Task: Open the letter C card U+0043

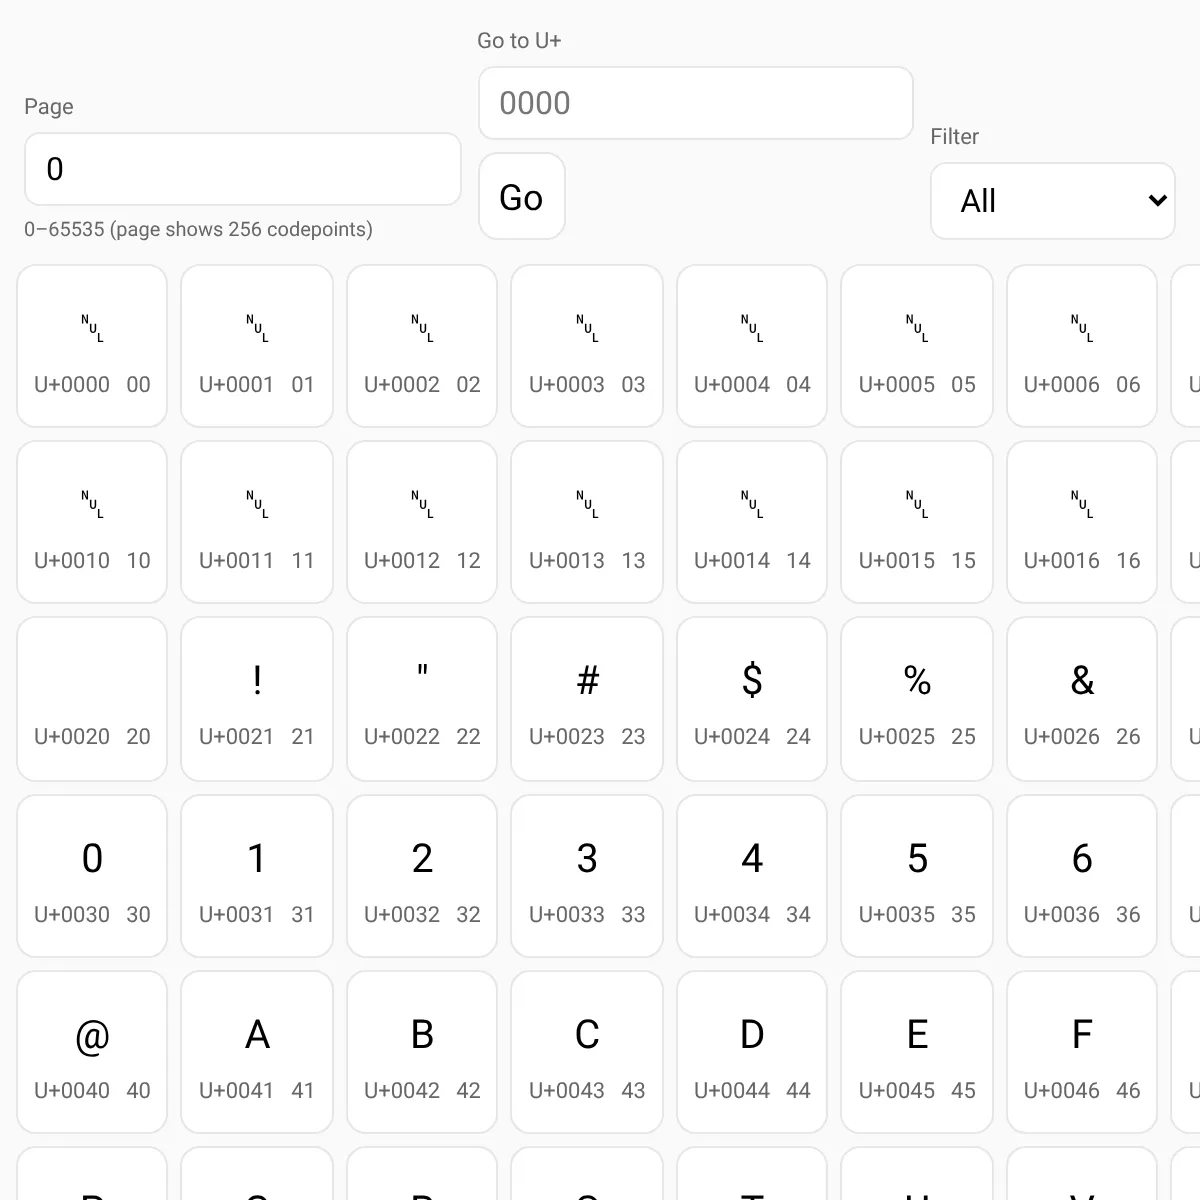Action: click(x=587, y=1052)
